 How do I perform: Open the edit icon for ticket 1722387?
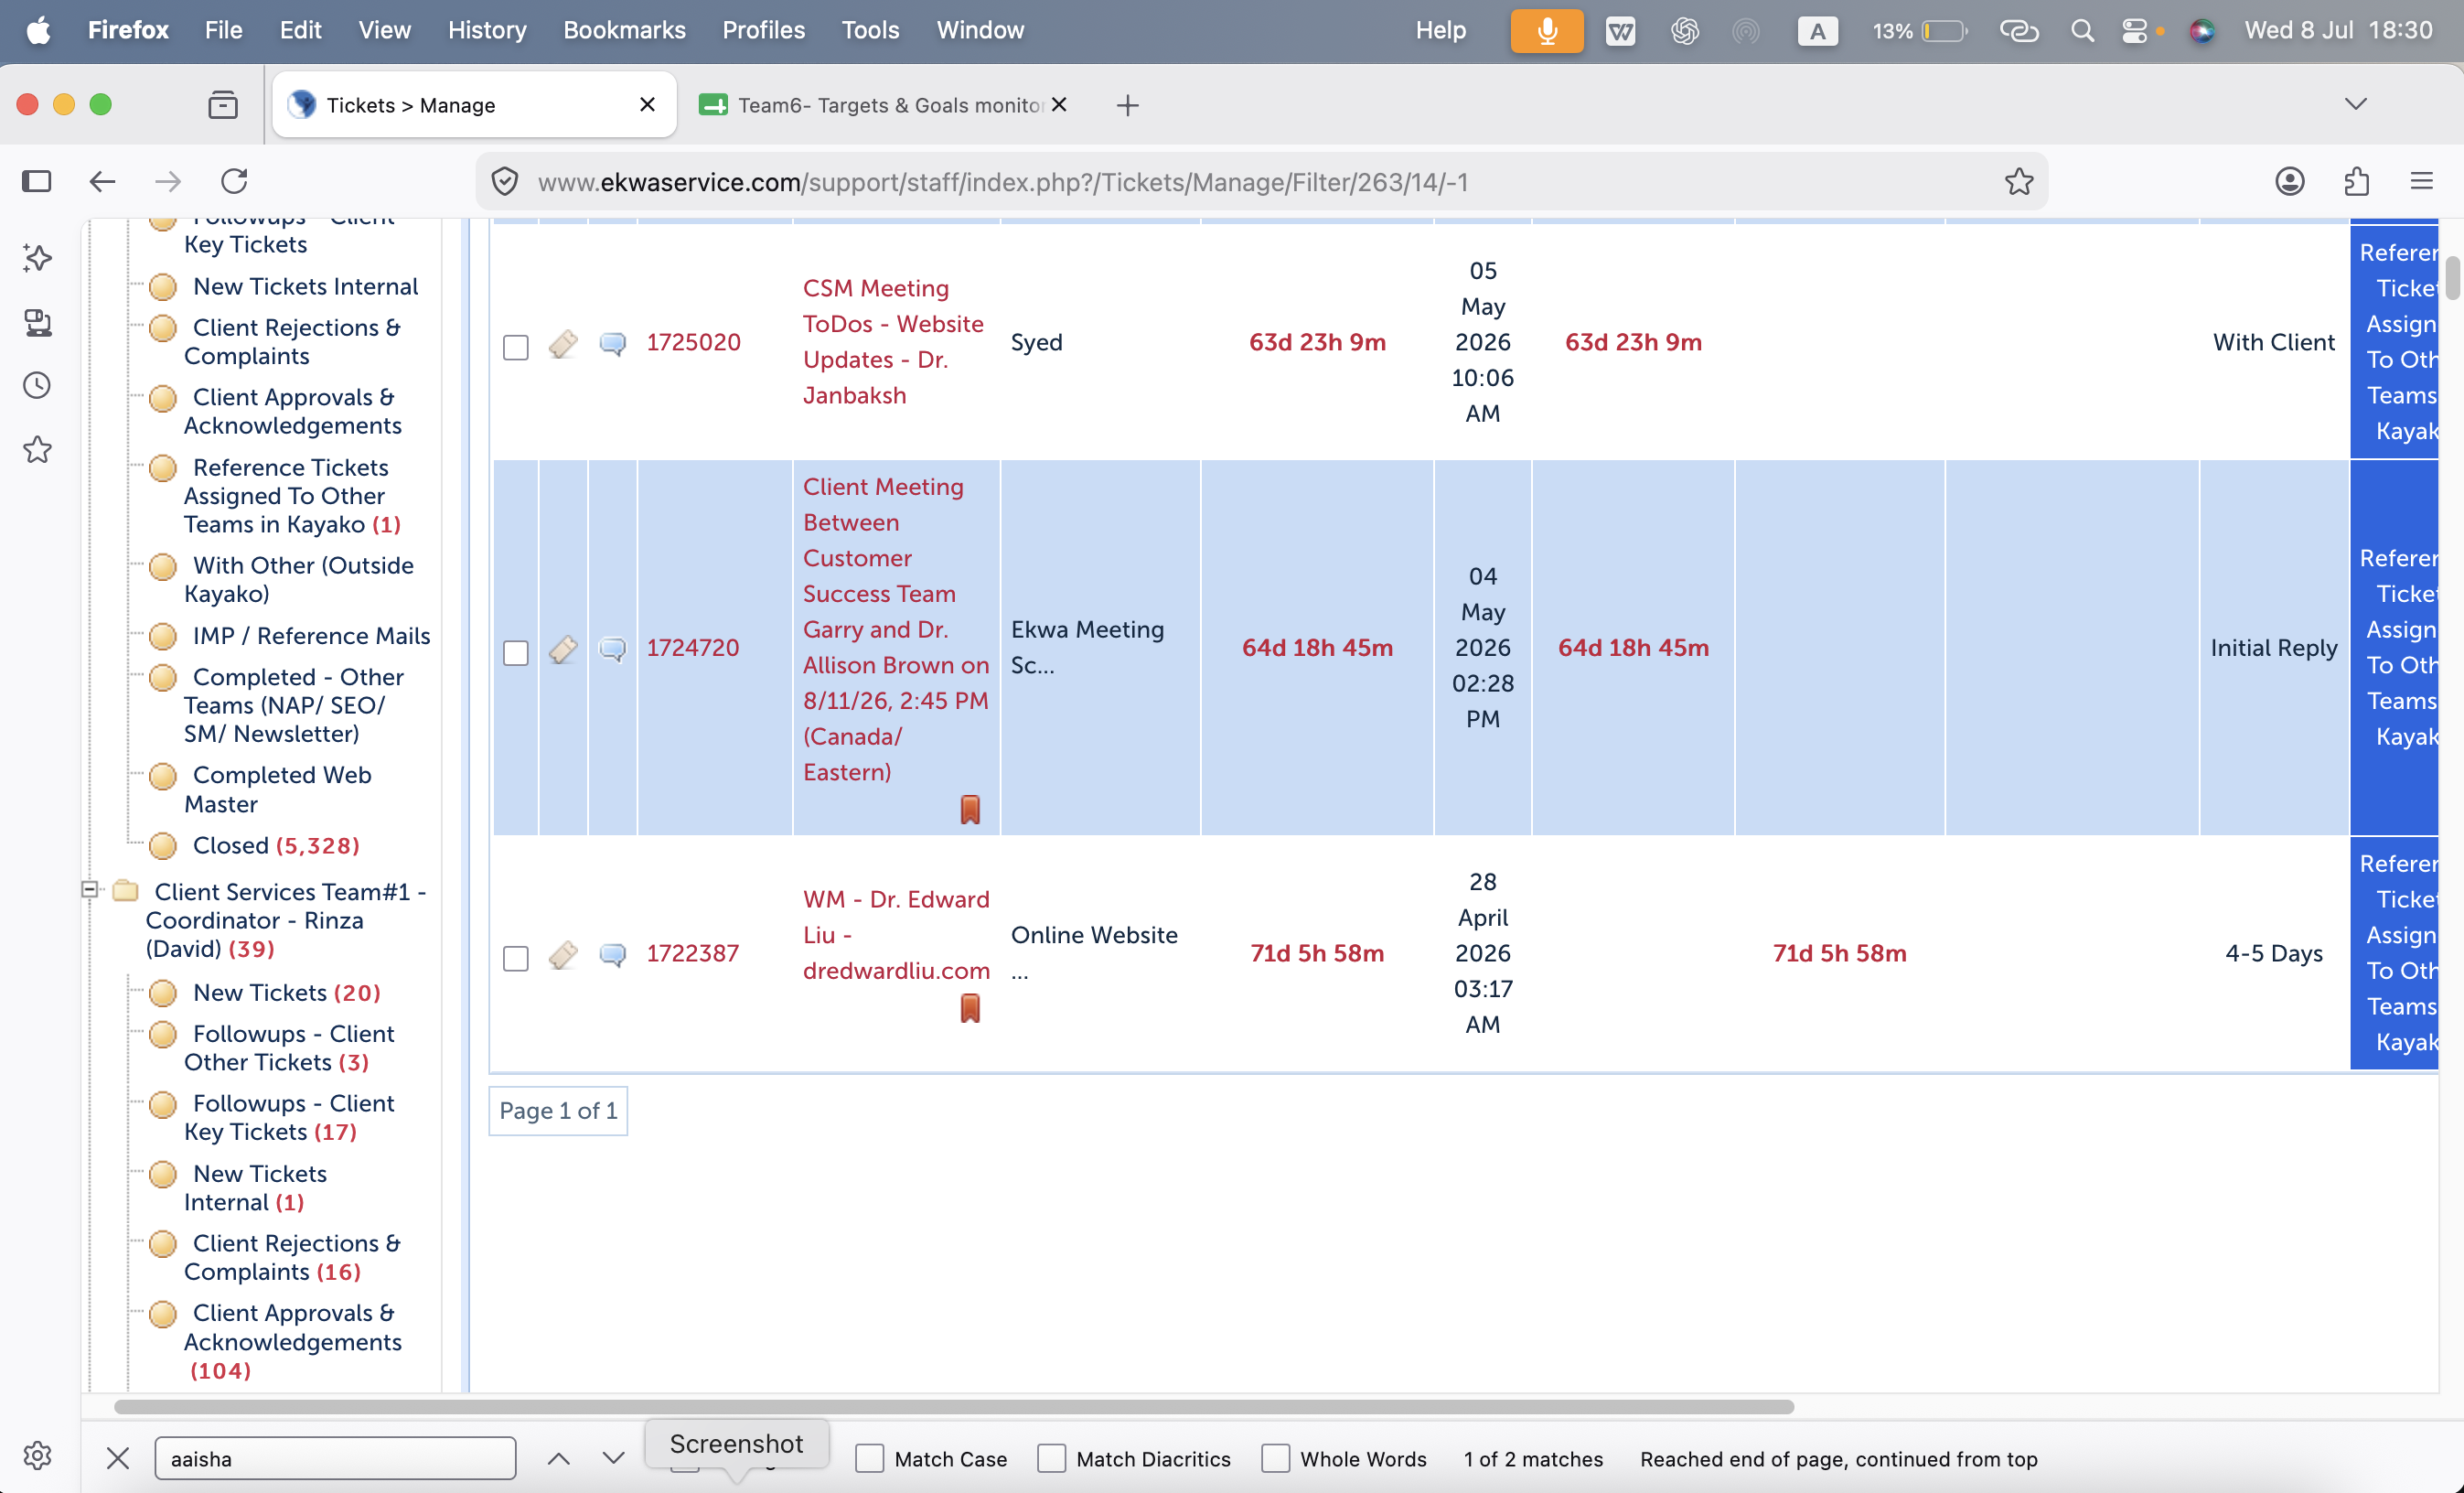click(563, 955)
